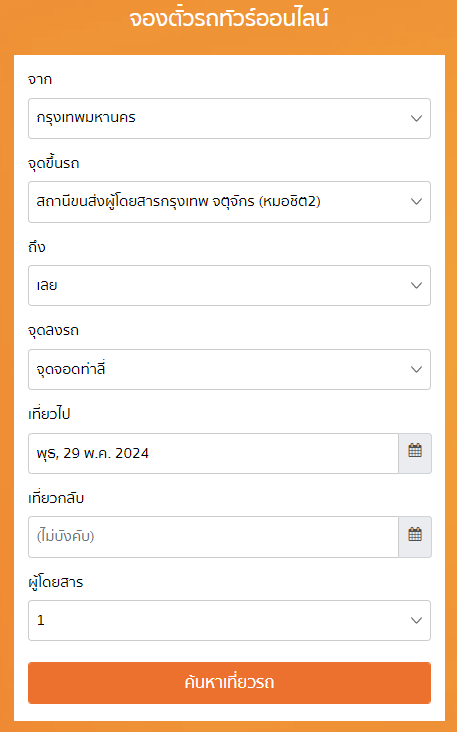Select the ผู้โดยสار passenger number dropdown

[x=229, y=620]
